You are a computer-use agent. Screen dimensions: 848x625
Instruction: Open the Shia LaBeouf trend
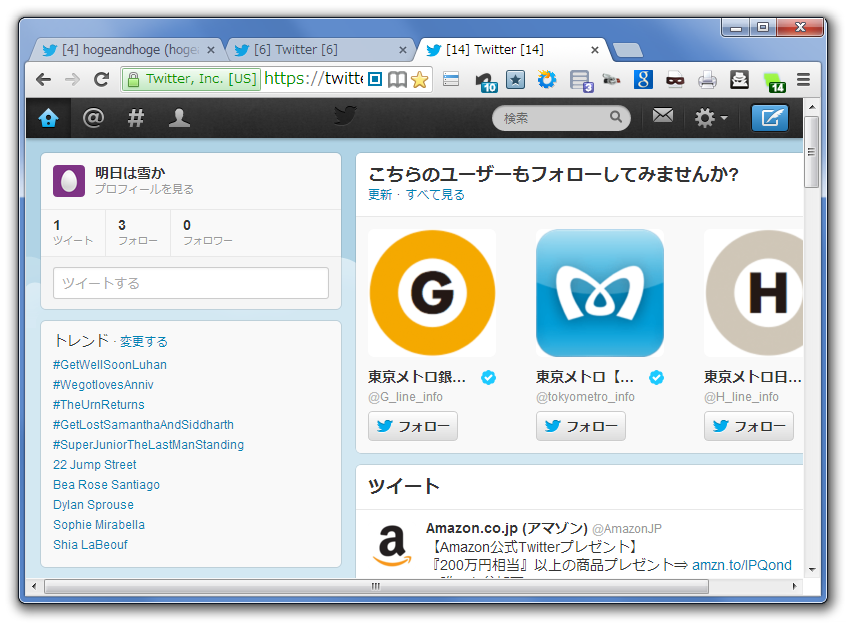90,545
